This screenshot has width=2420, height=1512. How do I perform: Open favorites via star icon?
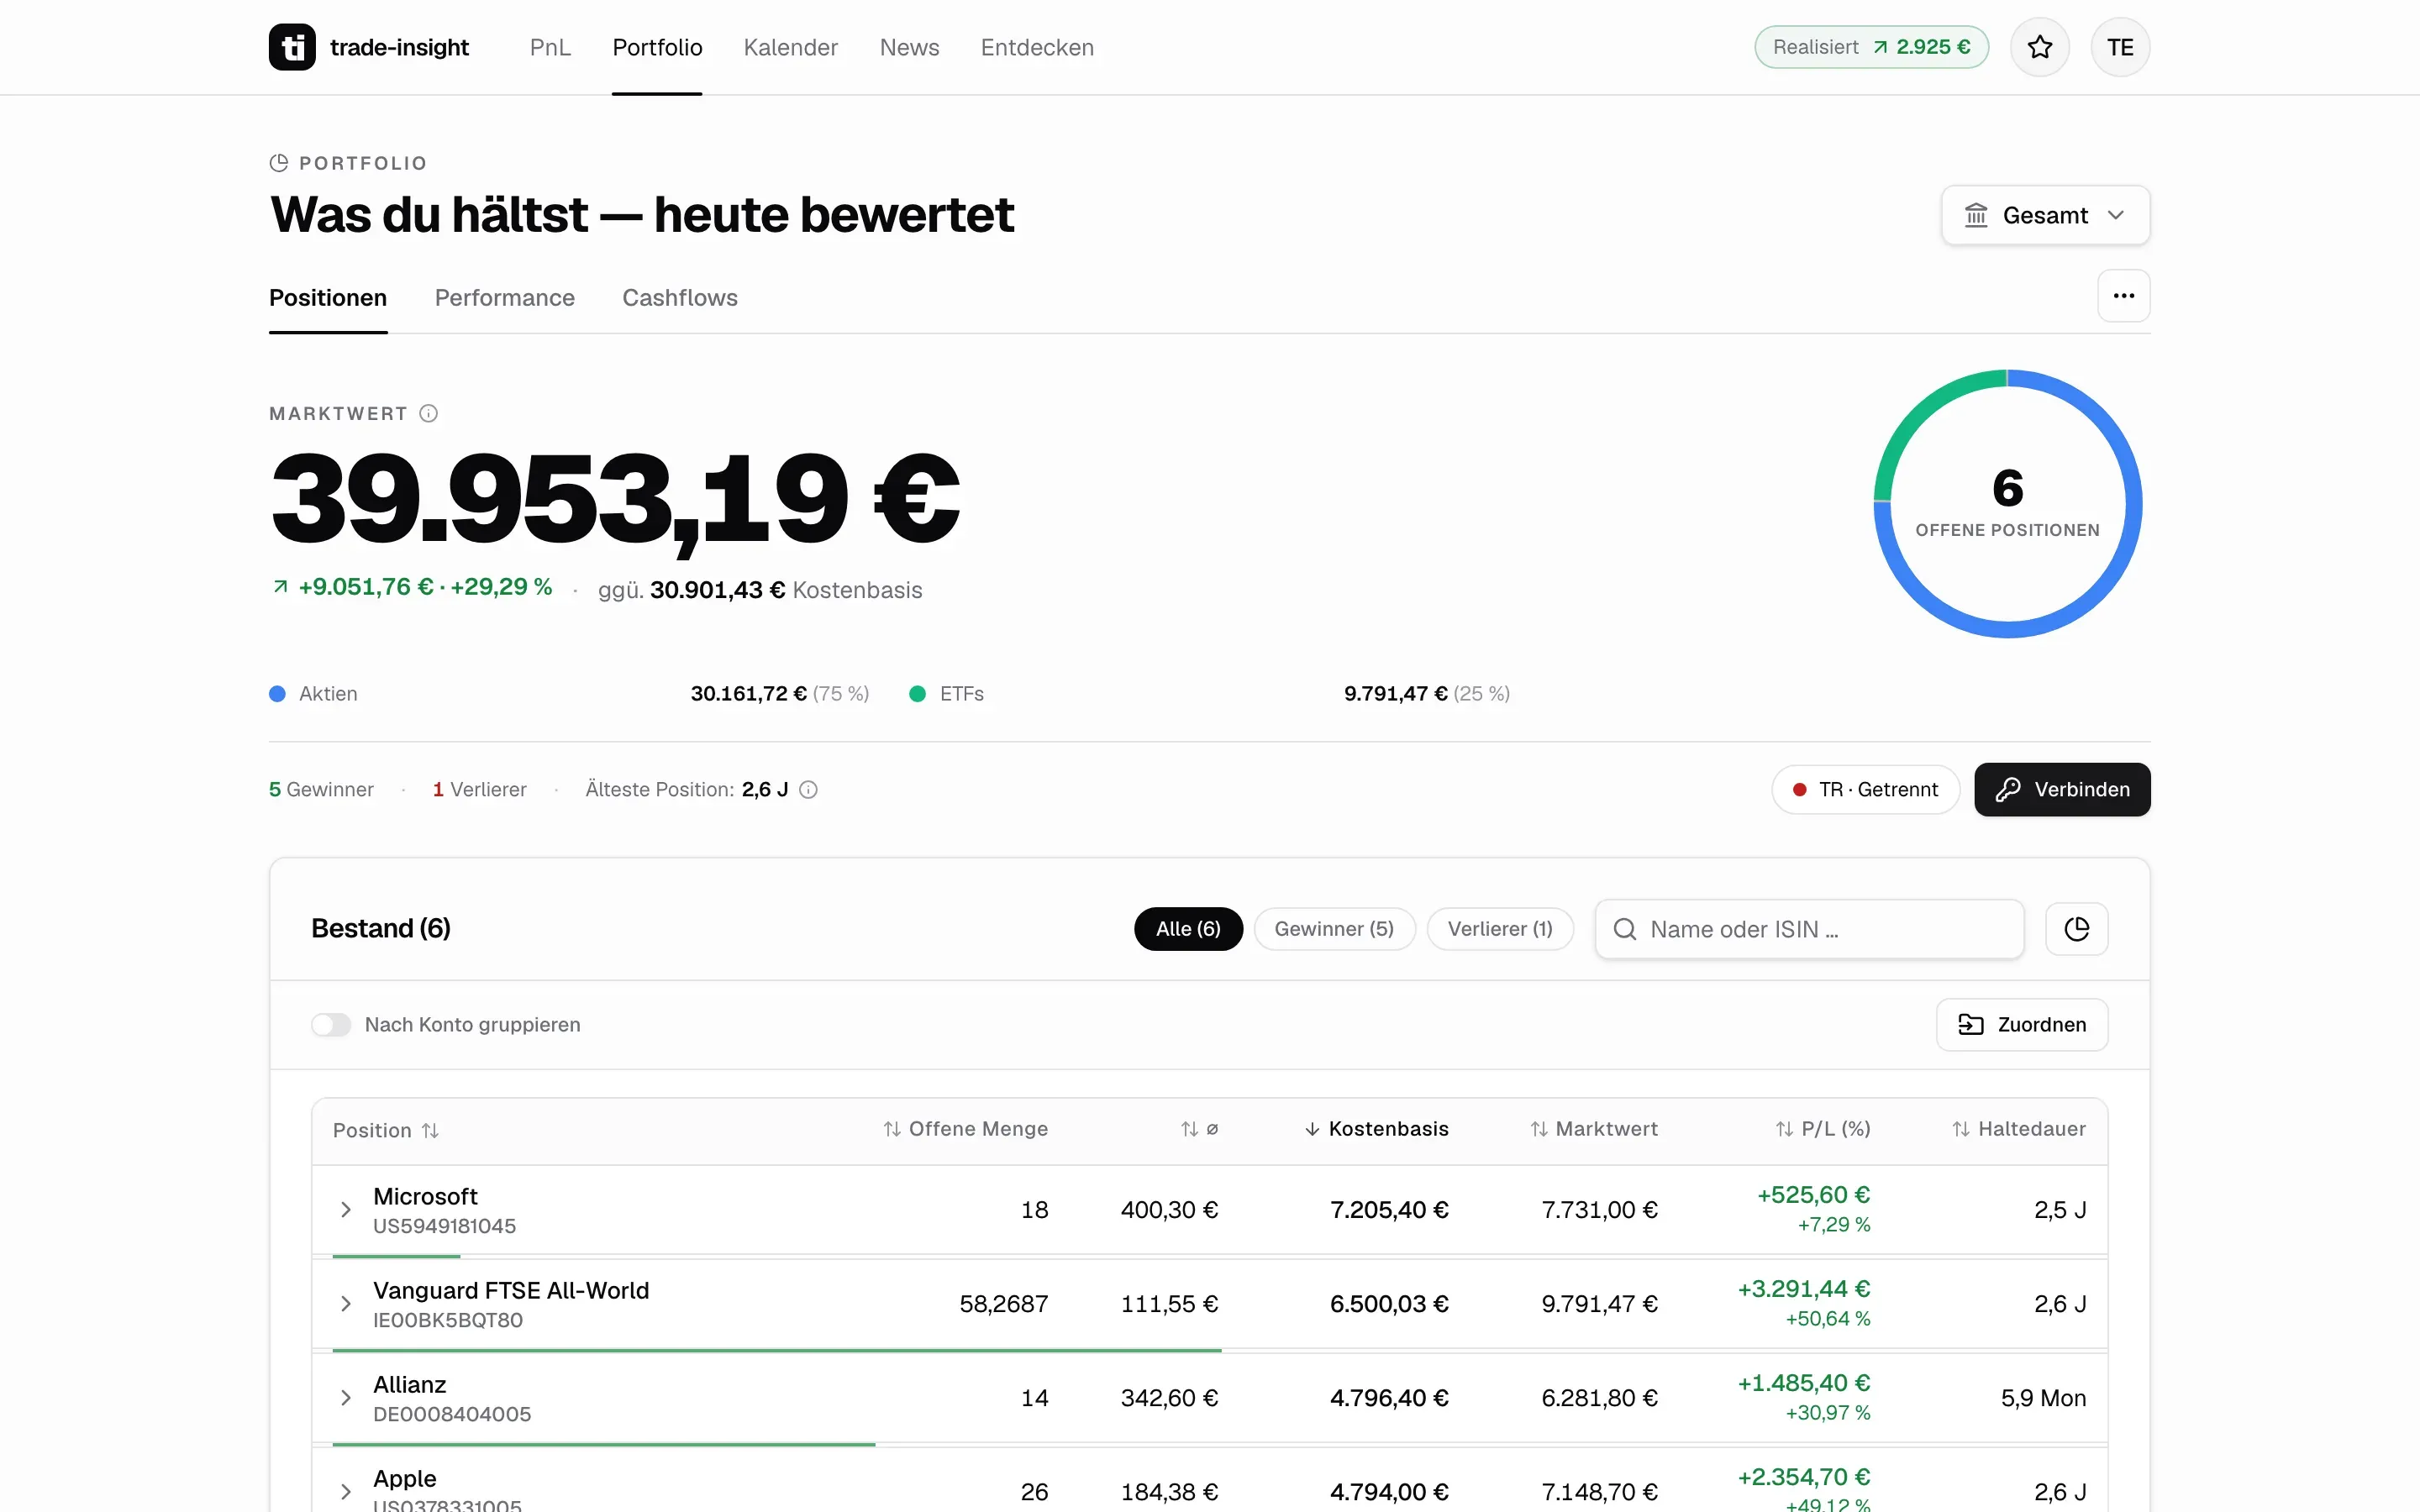click(2040, 47)
